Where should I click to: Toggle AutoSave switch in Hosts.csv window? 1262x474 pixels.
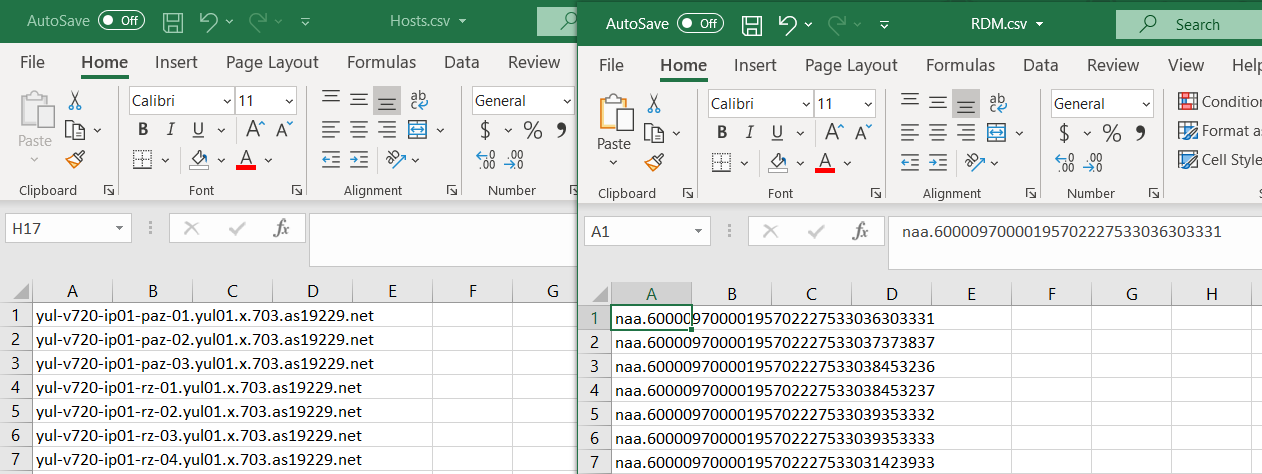121,20
